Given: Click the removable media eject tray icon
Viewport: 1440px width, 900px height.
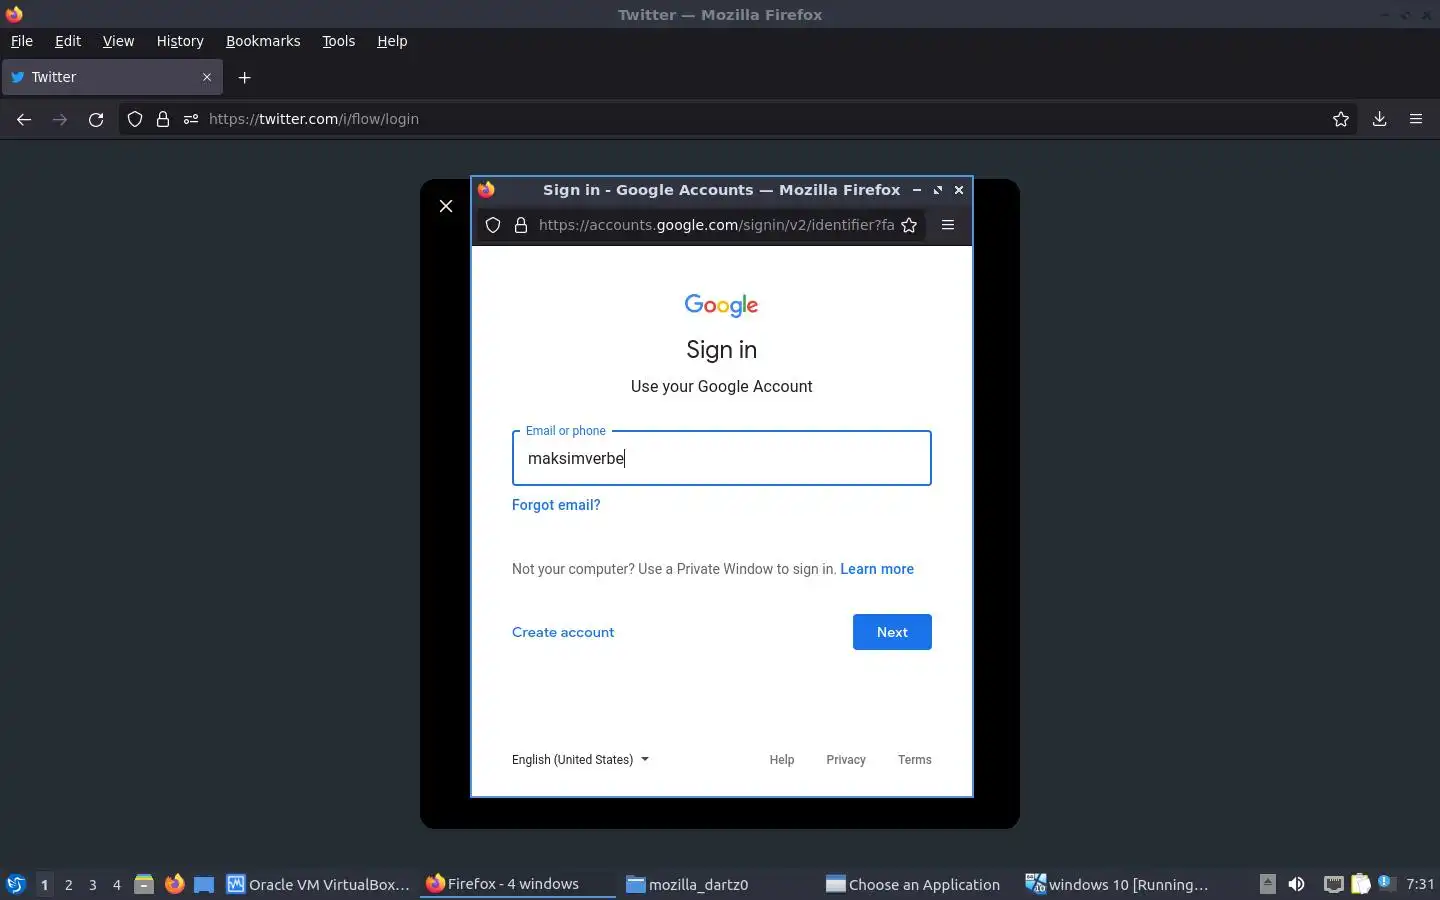Looking at the screenshot, I should (1268, 884).
